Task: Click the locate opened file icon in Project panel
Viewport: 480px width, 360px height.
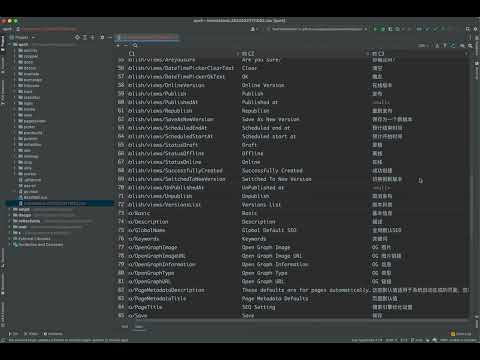Action: [x=77, y=37]
